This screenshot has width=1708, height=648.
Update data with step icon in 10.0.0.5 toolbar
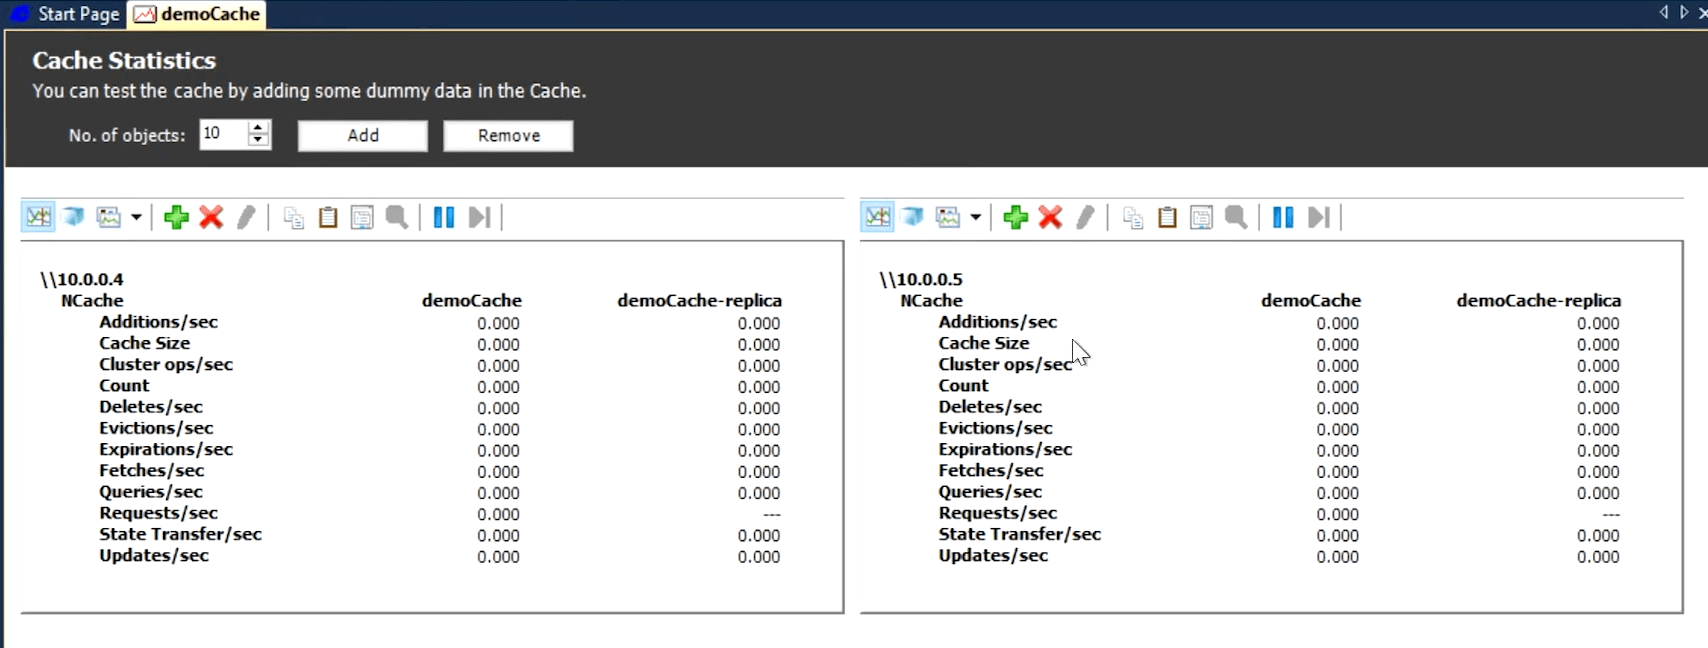click(1319, 217)
